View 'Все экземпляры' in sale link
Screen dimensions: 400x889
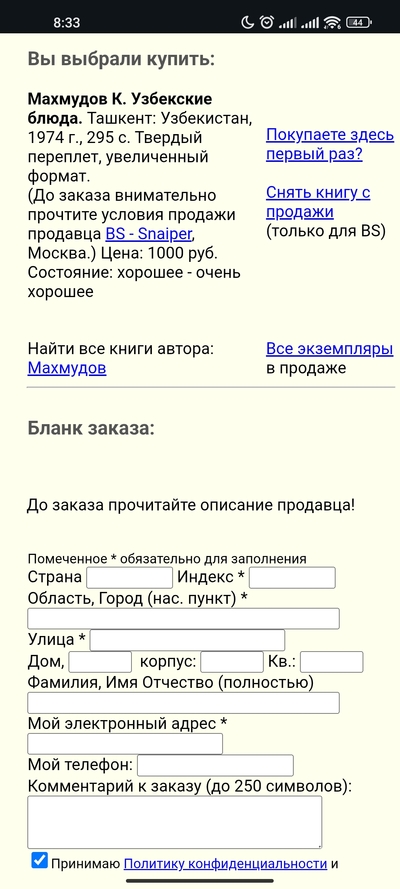pyautogui.click(x=330, y=349)
